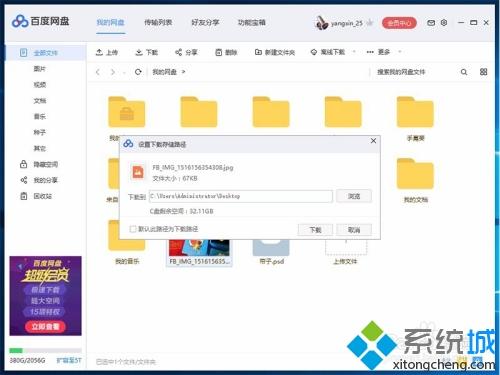500x375 pixels.
Task: Go forward with the right arrow
Action: 113,72
